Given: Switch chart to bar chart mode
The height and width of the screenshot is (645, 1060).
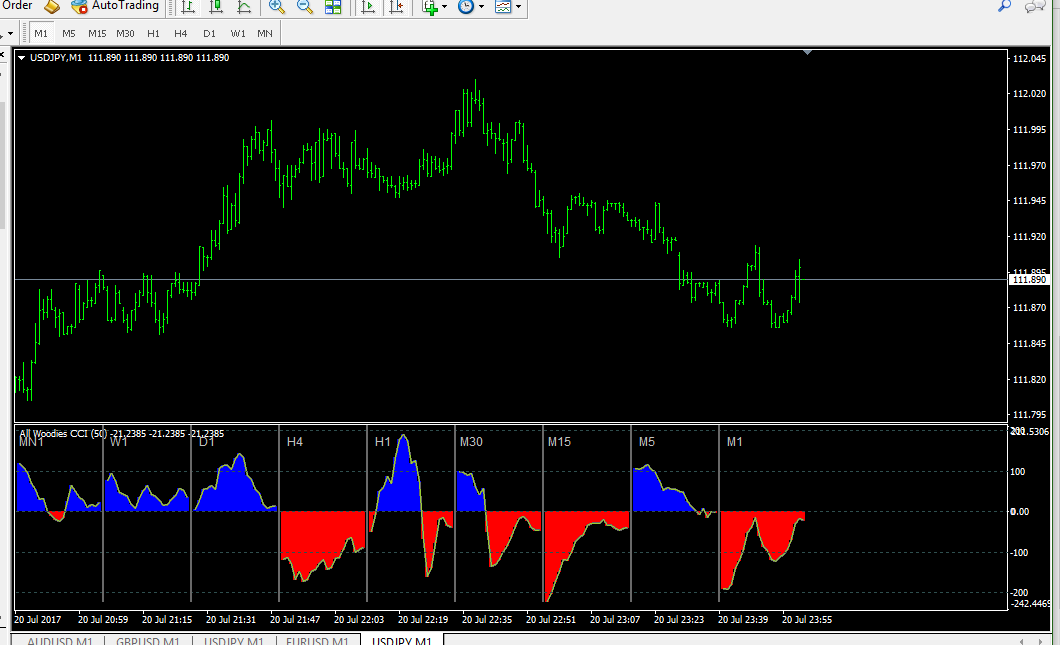Looking at the screenshot, I should (188, 7).
